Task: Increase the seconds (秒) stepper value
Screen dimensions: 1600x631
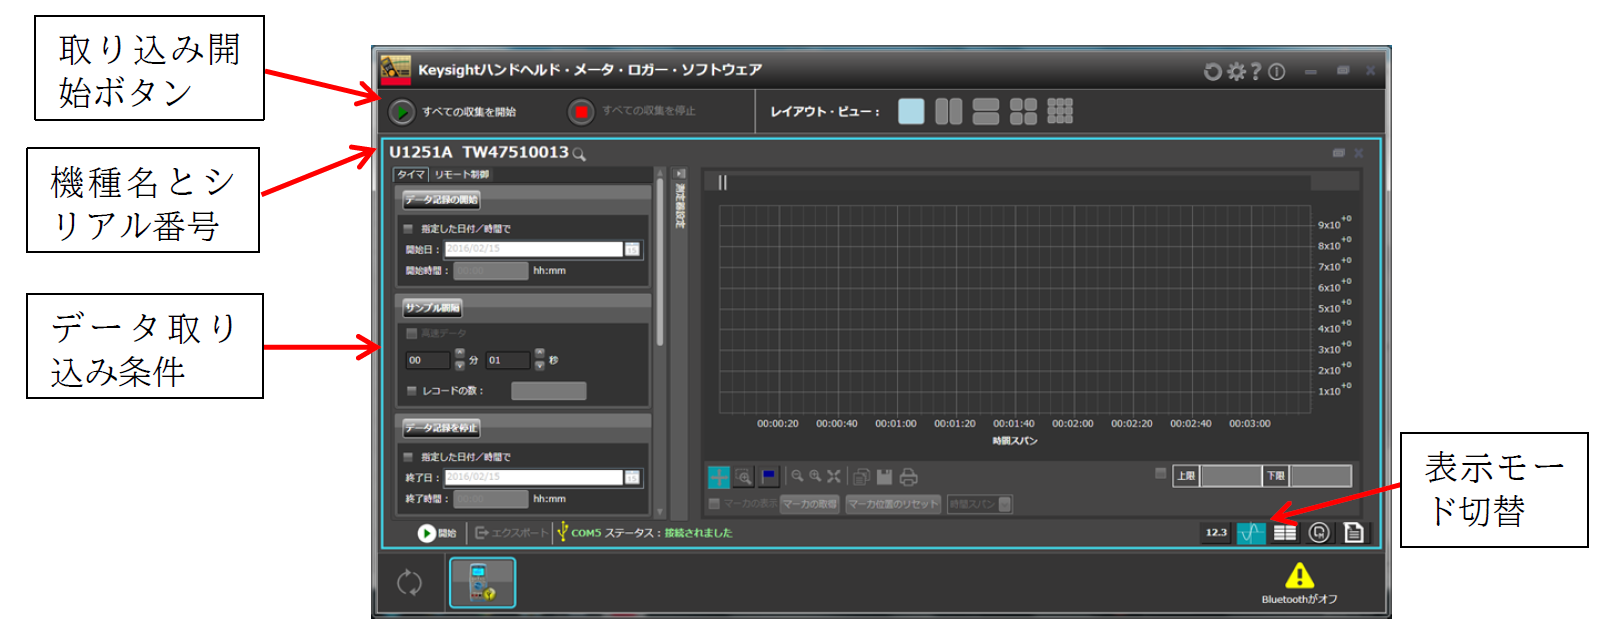Action: [x=540, y=354]
